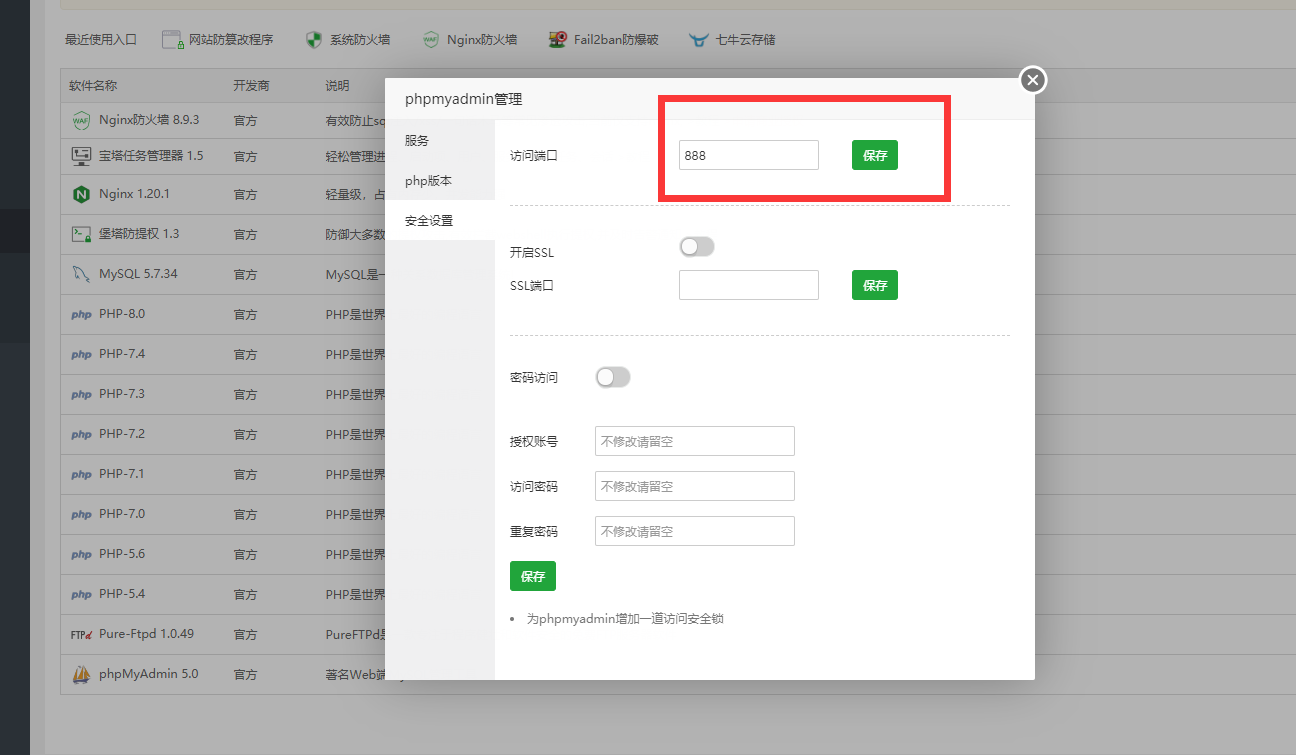Enable the 开启SSL toggle
Viewport: 1296px width, 755px height.
coord(696,246)
